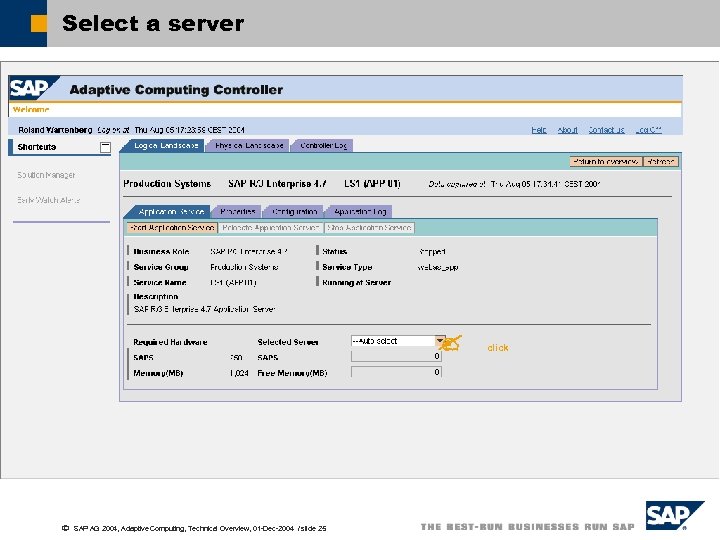Screen dimensions: 720x540
Task: Click the Description label
Action: click(x=156, y=297)
